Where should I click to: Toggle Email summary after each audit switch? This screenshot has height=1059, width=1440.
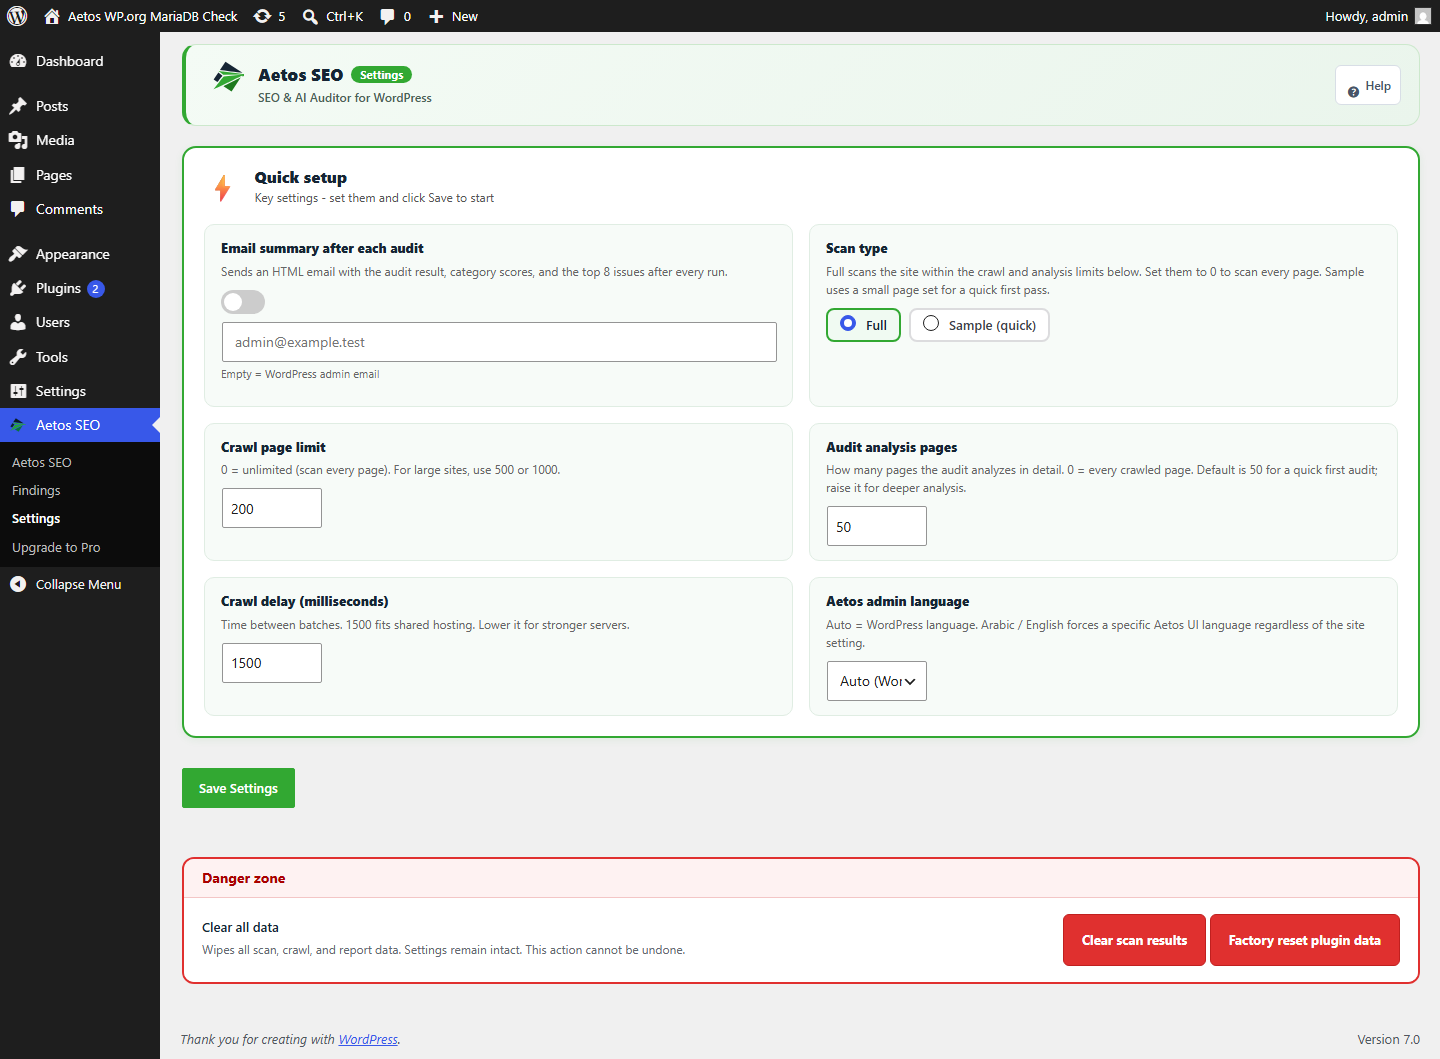tap(243, 302)
